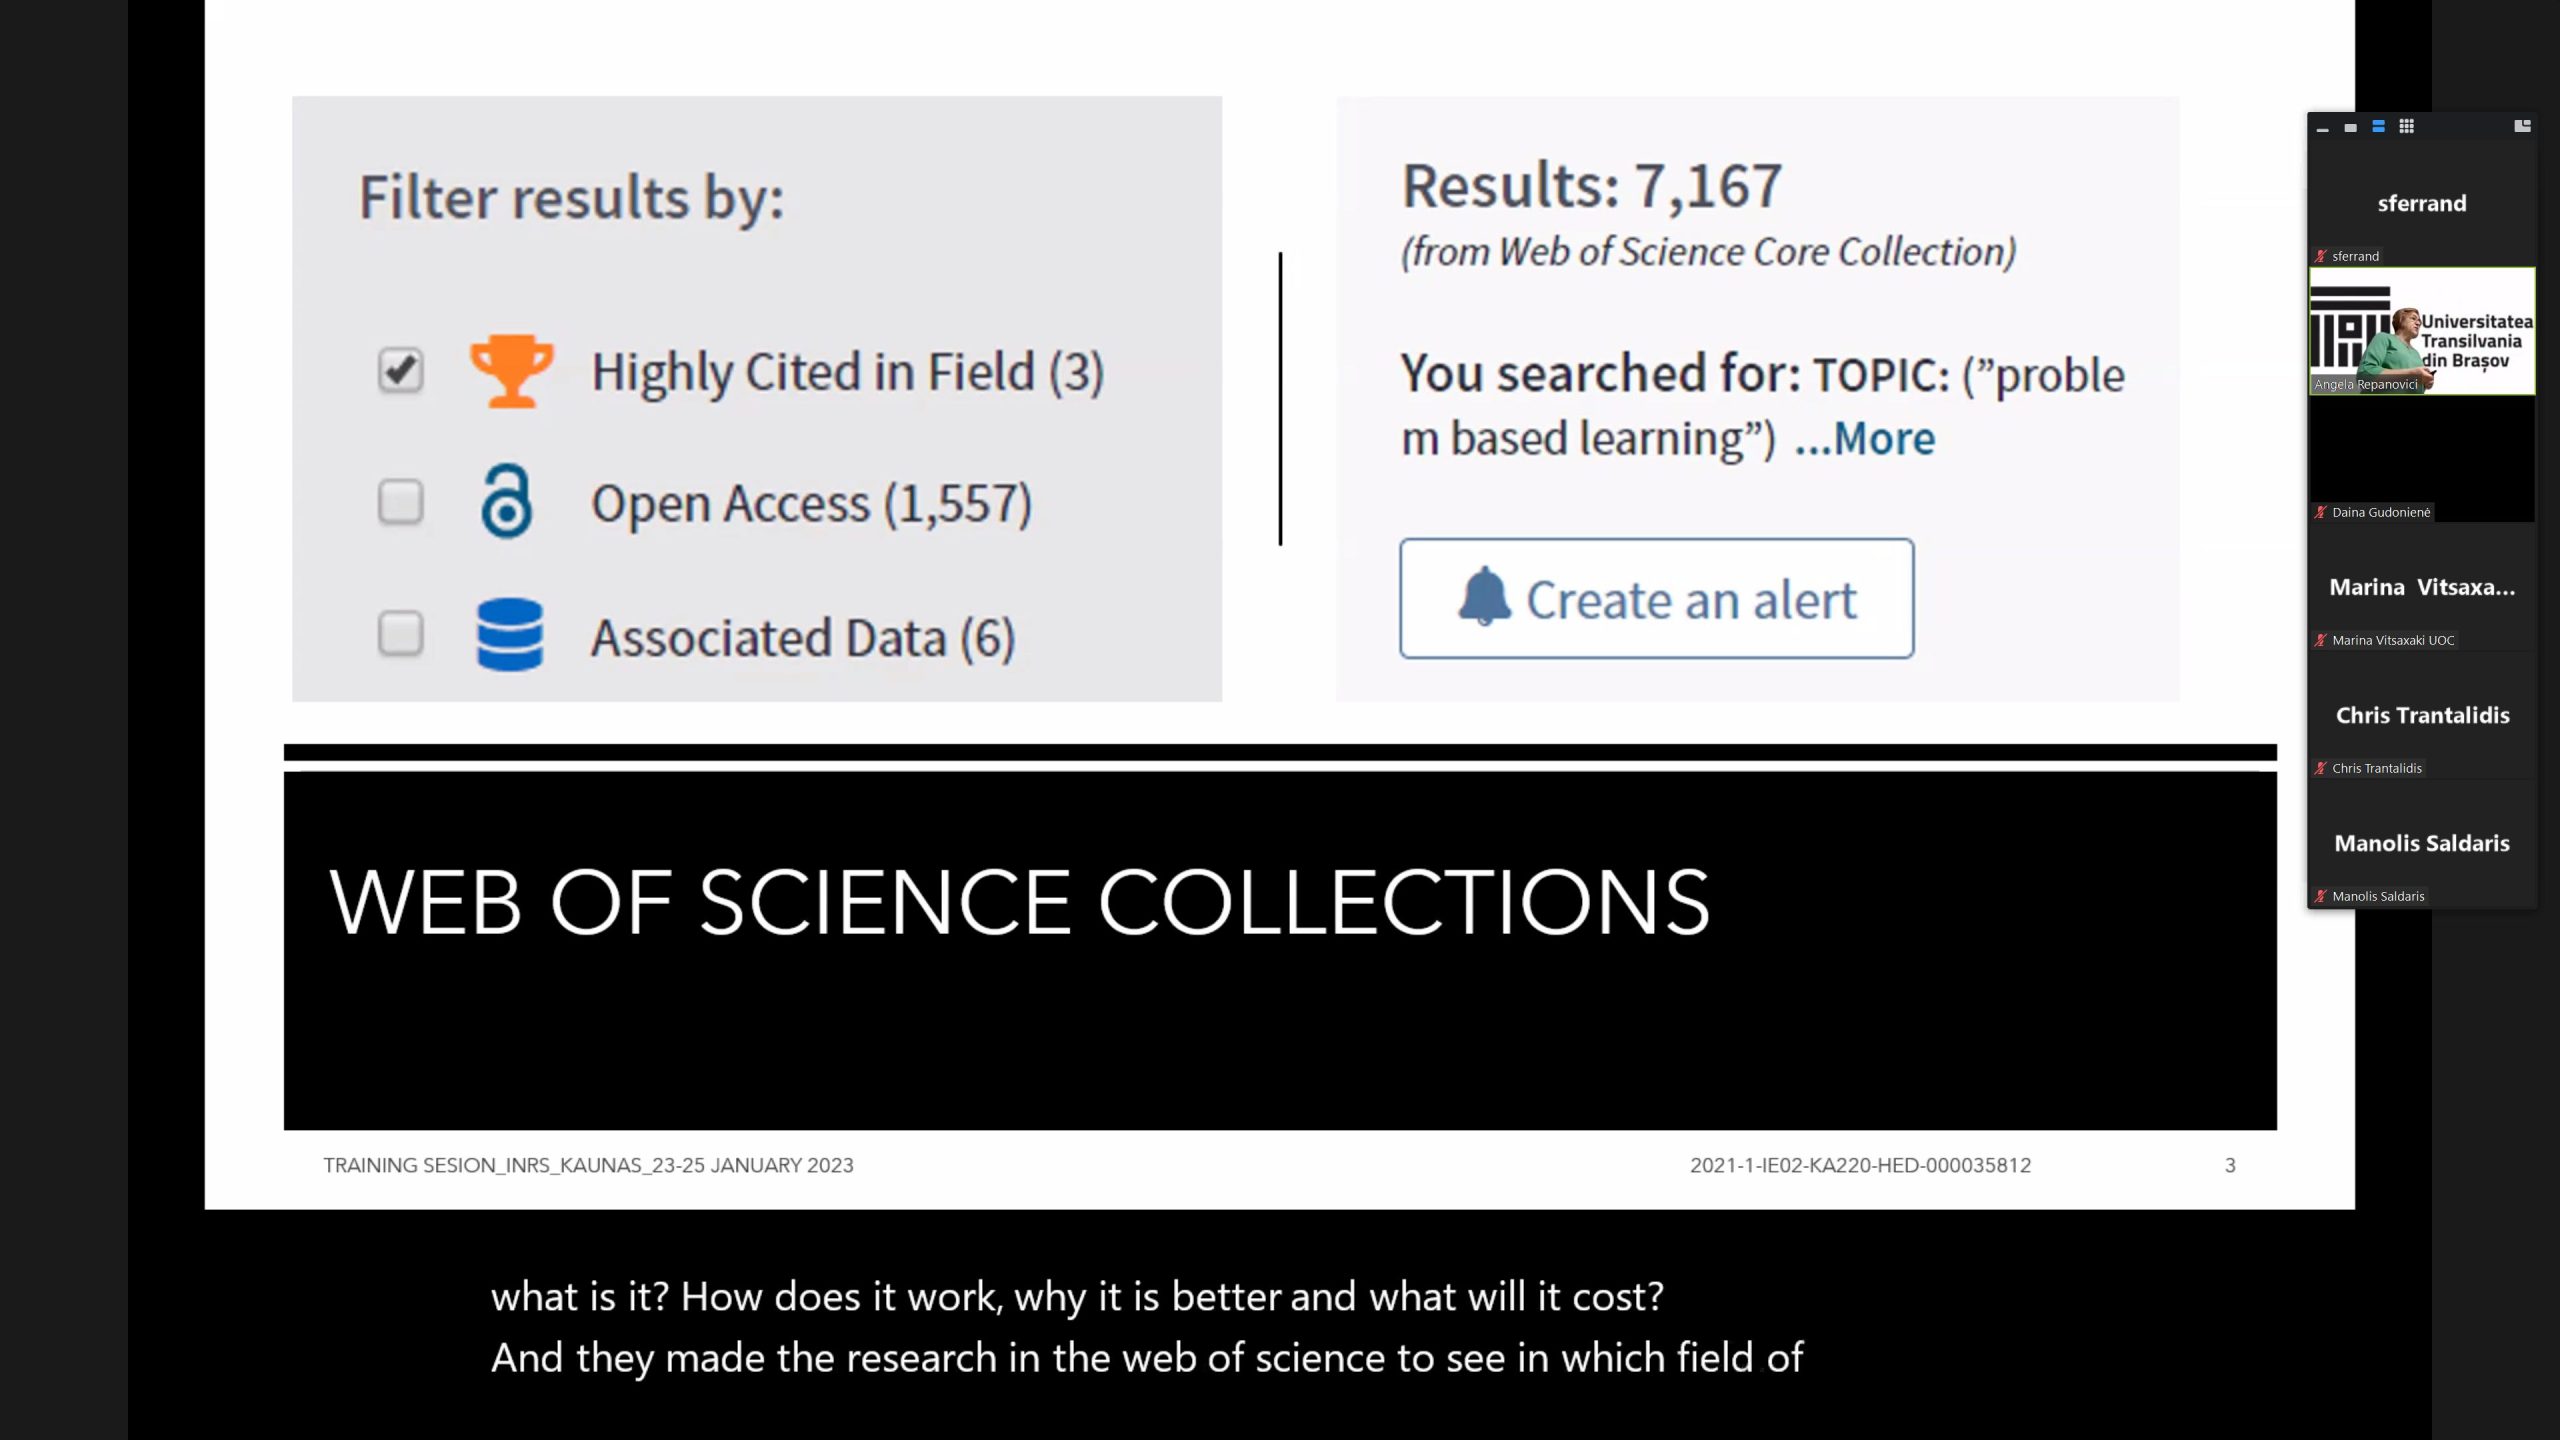Switch to grid gallery view
Screen dimensions: 2560x1440
coord(2406,127)
